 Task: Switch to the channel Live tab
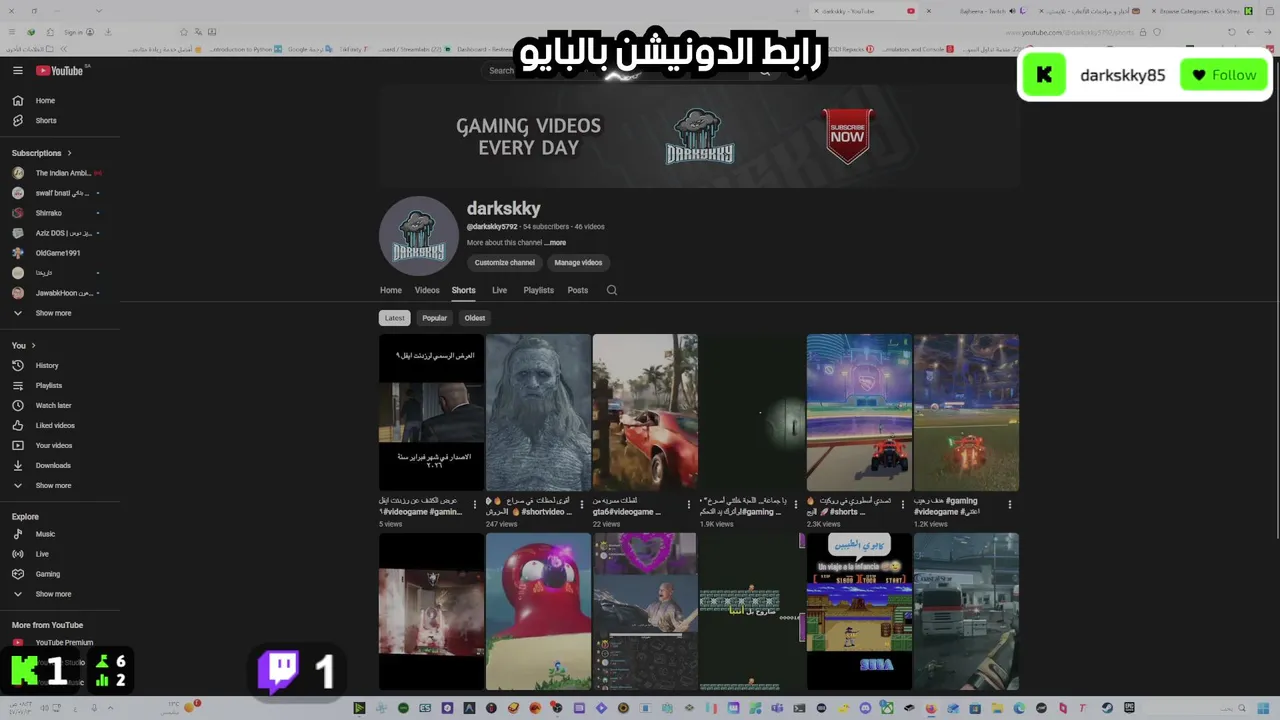[x=499, y=291]
